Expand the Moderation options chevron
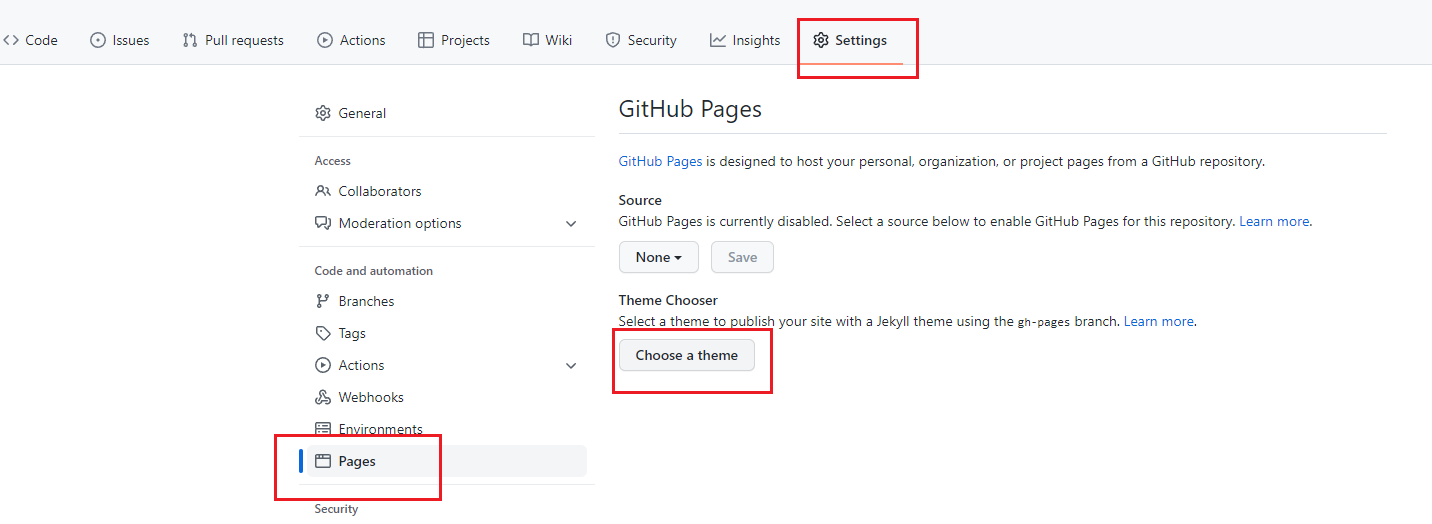The image size is (1432, 524). pos(571,223)
